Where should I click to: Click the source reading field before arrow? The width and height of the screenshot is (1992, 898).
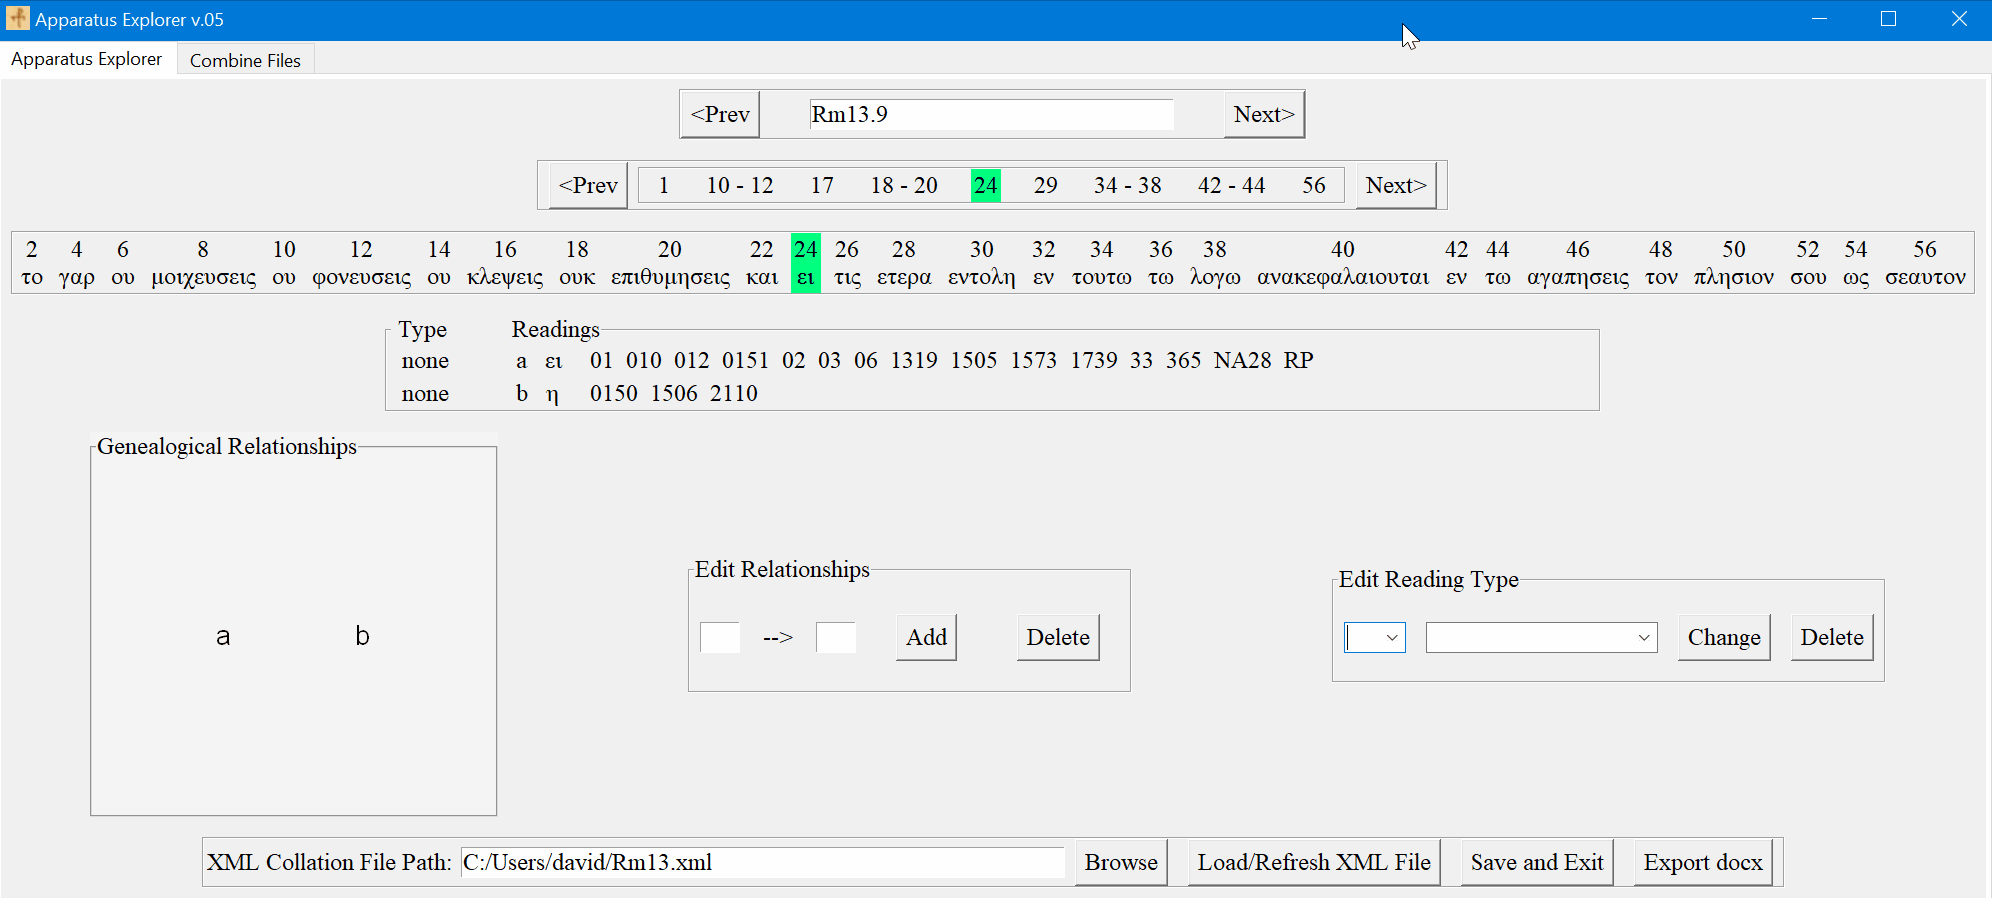tap(720, 637)
